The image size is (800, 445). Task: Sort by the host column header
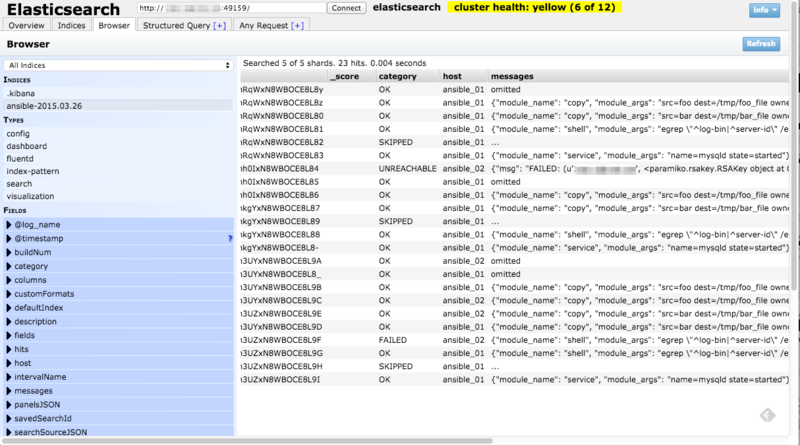point(464,76)
